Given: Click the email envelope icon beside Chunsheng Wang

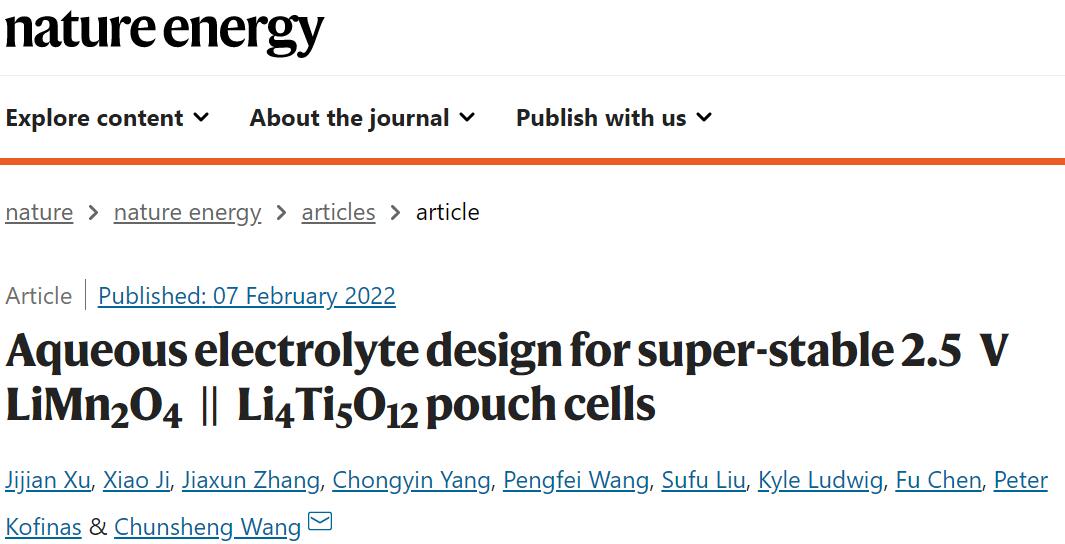Looking at the screenshot, I should 320,522.
